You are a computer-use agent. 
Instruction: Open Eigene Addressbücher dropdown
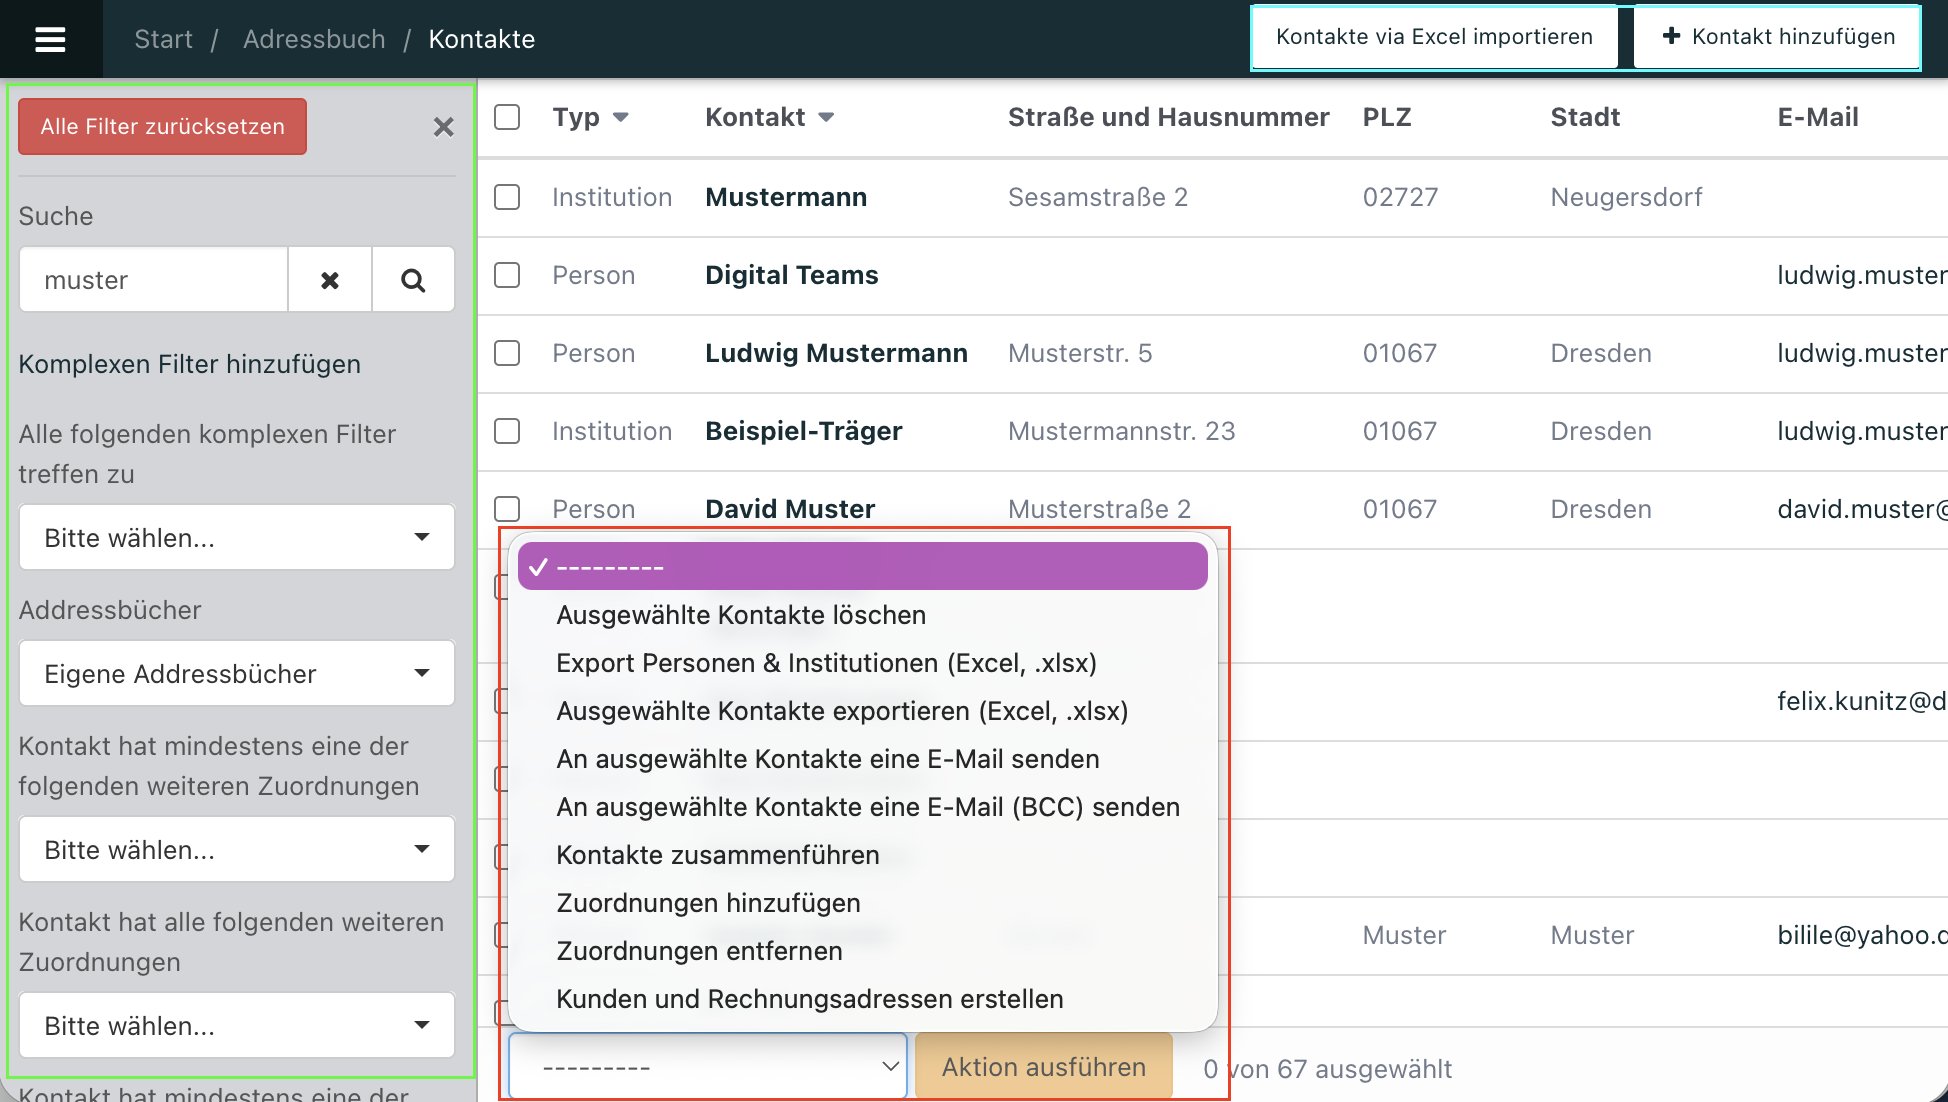tap(237, 674)
